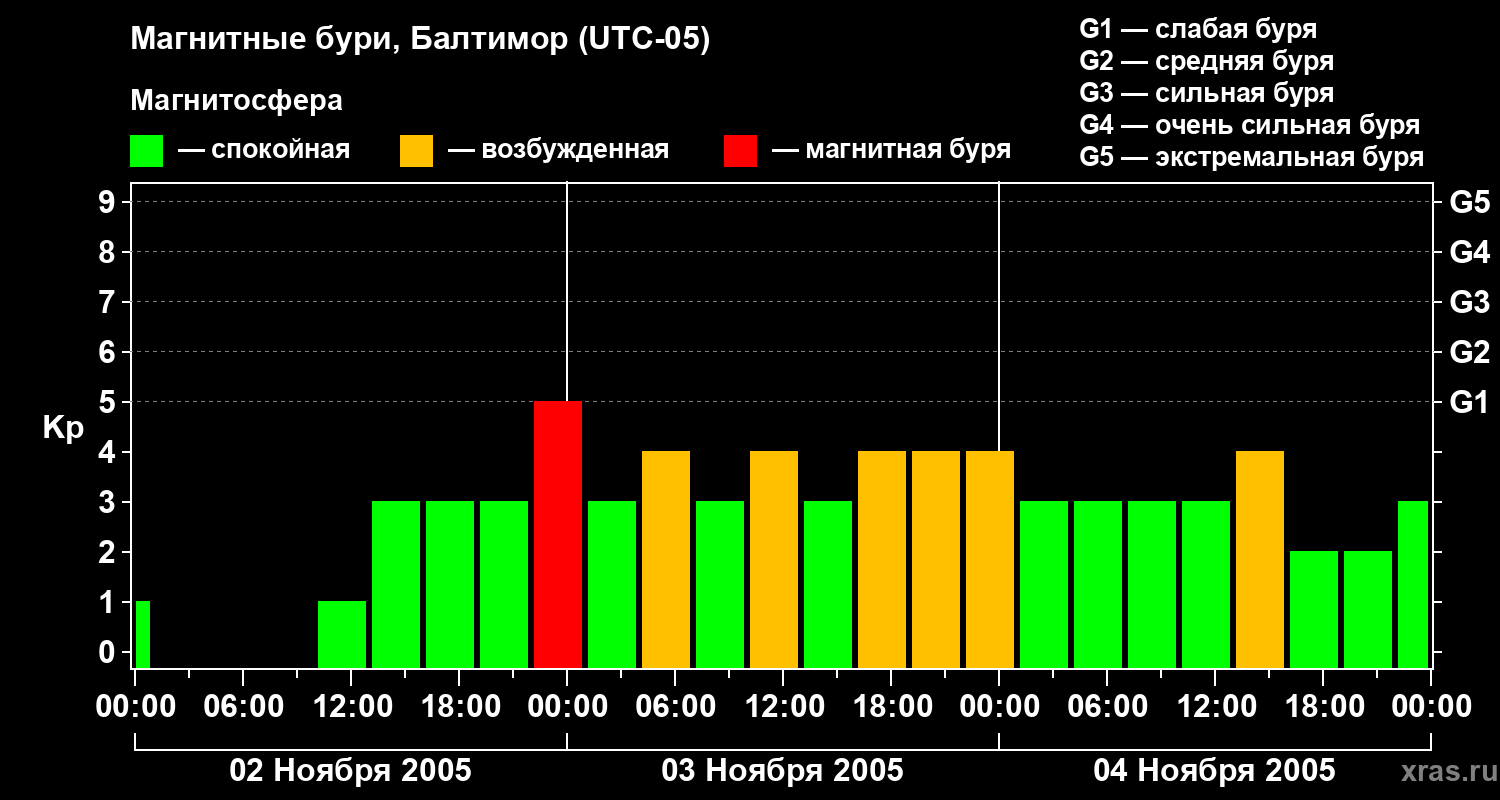Screen dimensions: 1500x800
Task: Click the 'Kp' axis label
Action: point(63,428)
